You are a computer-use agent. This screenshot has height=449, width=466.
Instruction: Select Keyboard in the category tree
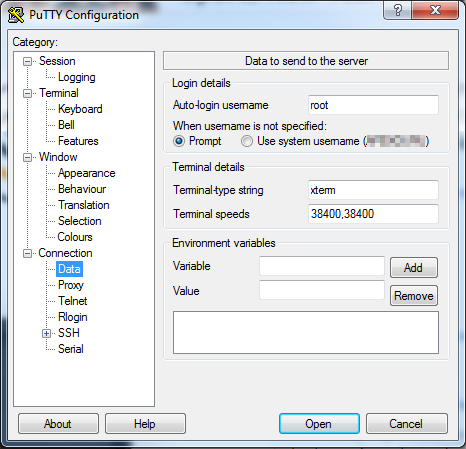coord(80,109)
